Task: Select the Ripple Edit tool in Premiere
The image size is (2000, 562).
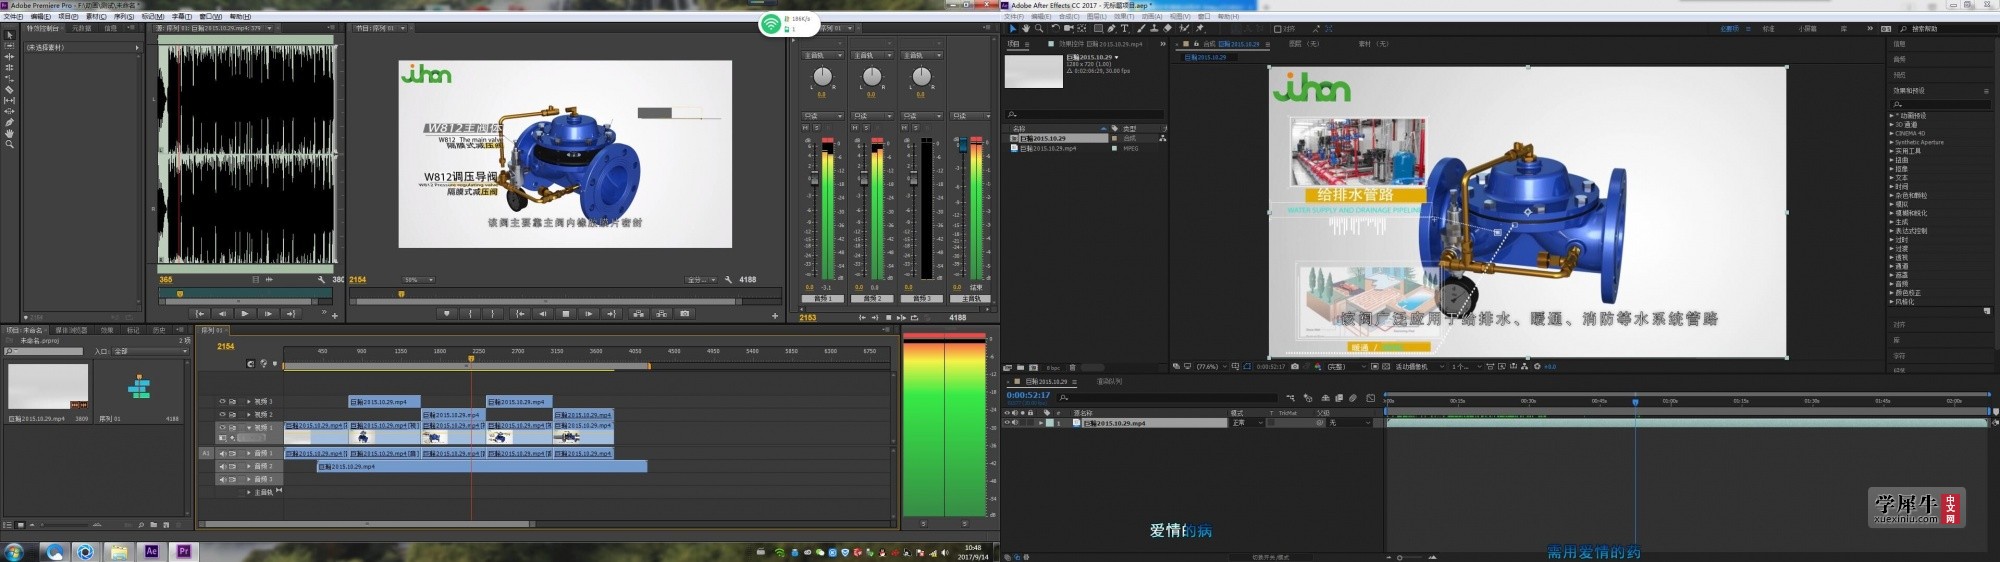Action: [9, 57]
